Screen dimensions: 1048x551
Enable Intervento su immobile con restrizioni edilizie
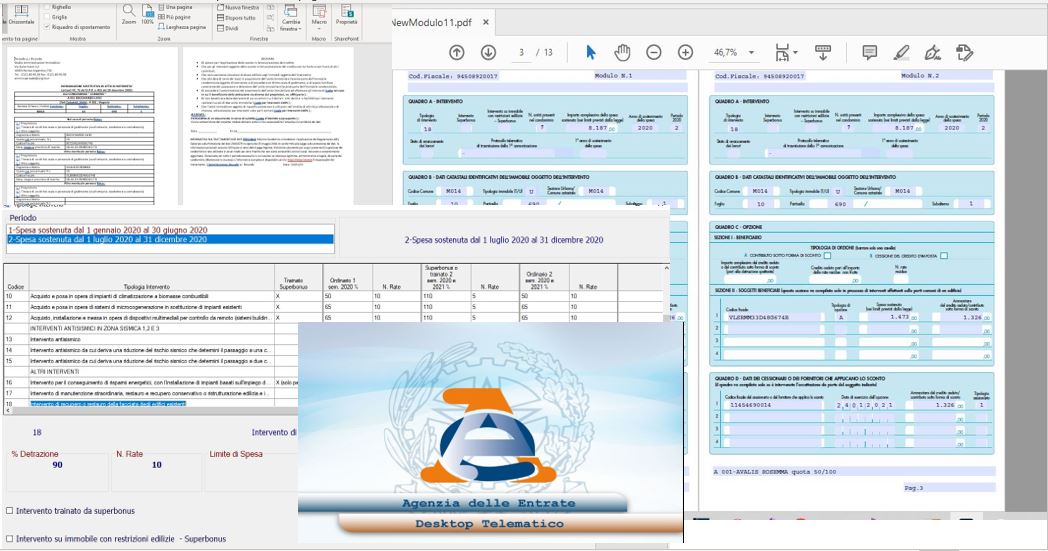(9, 538)
